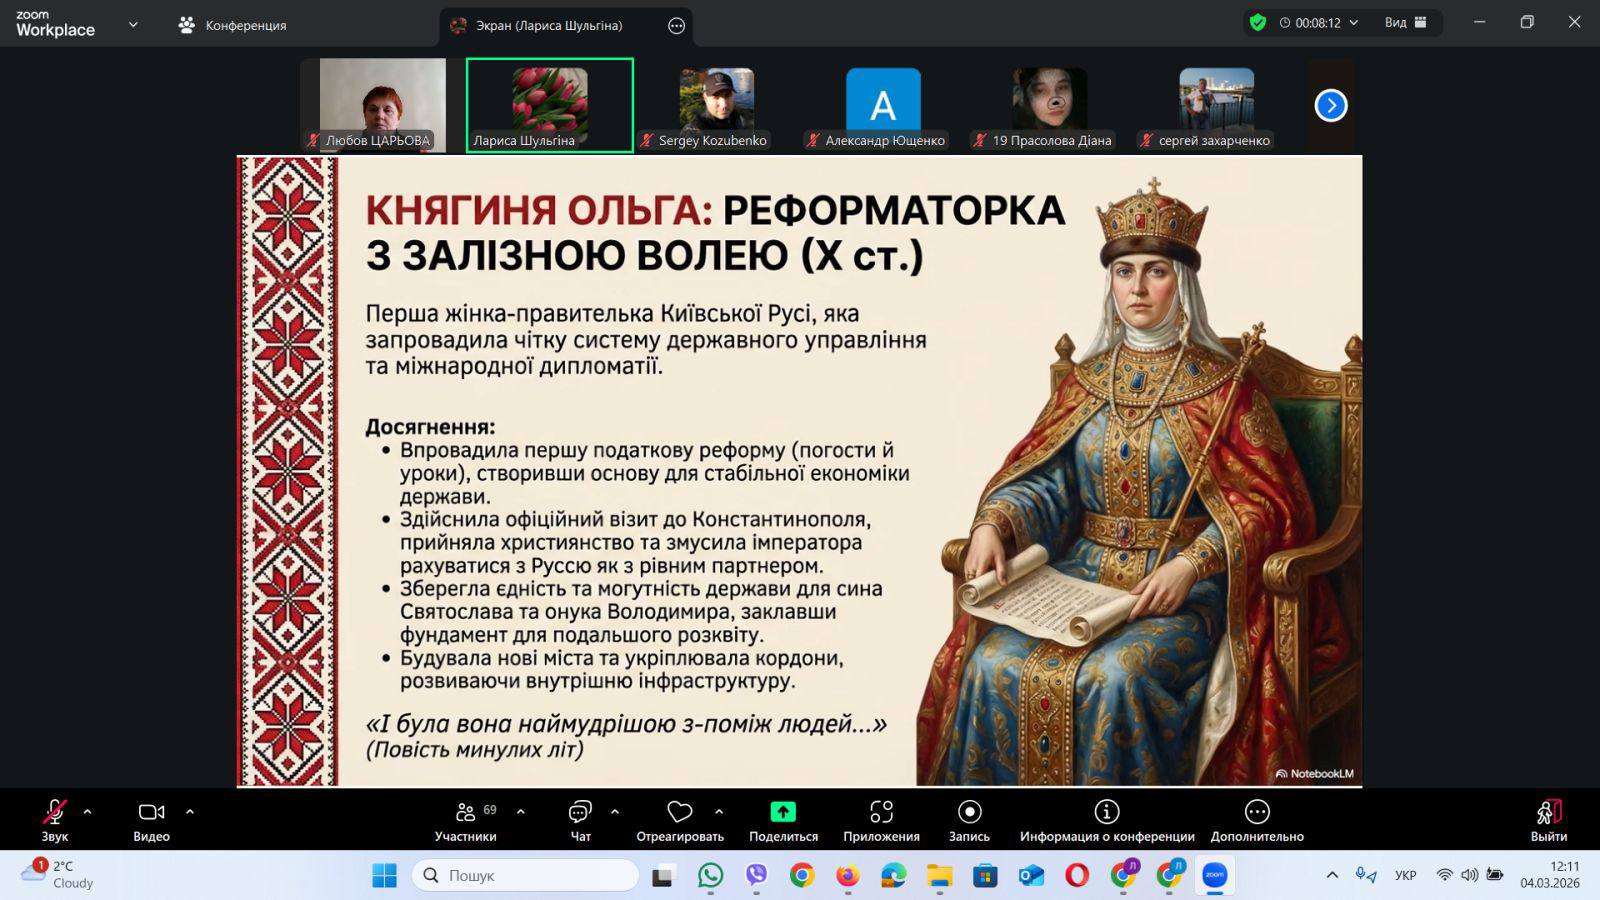
Task: Click the green encryption shield icon
Action: point(1258,23)
